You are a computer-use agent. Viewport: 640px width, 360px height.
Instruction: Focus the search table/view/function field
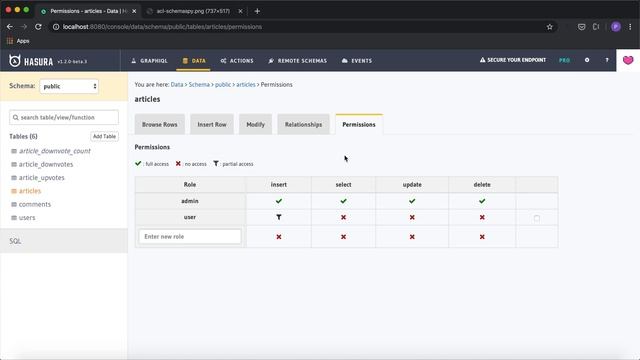tap(64, 118)
